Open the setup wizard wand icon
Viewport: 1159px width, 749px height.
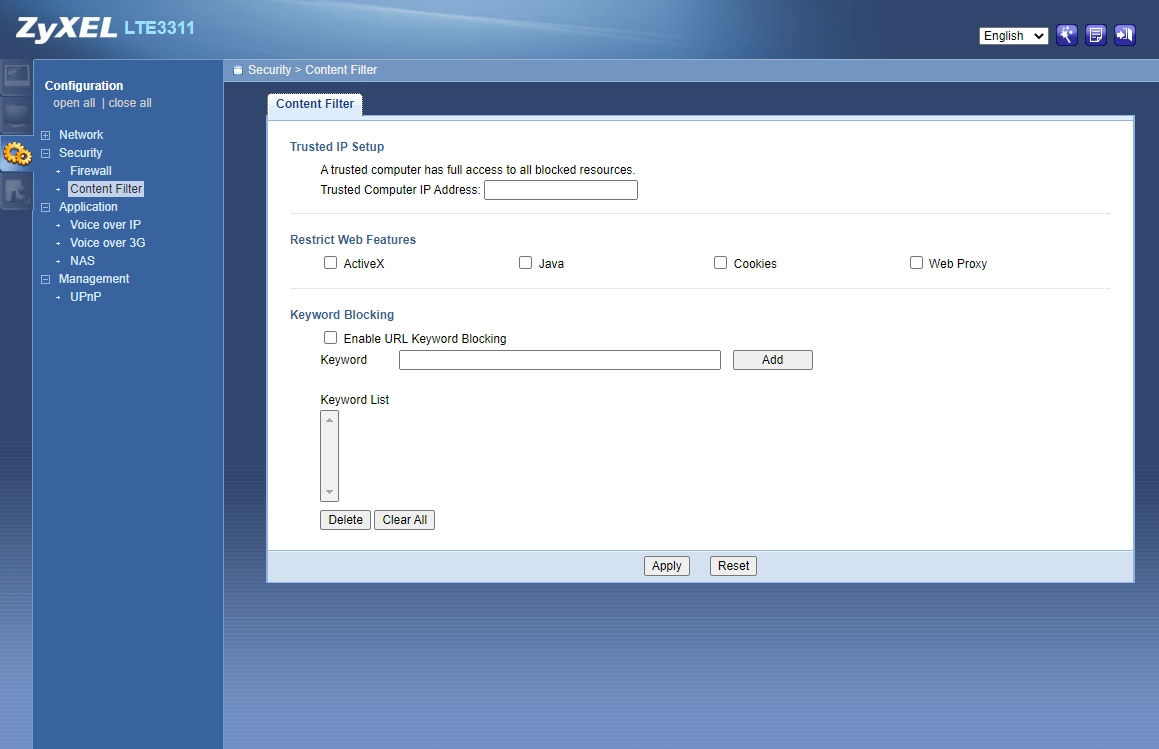click(x=1066, y=35)
